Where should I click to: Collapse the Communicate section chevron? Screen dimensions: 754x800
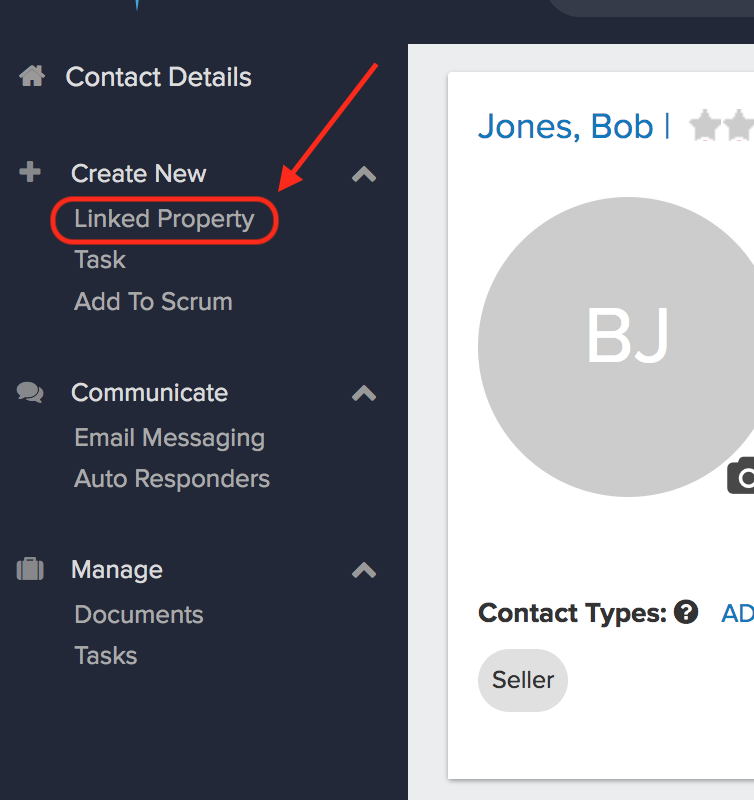(364, 393)
